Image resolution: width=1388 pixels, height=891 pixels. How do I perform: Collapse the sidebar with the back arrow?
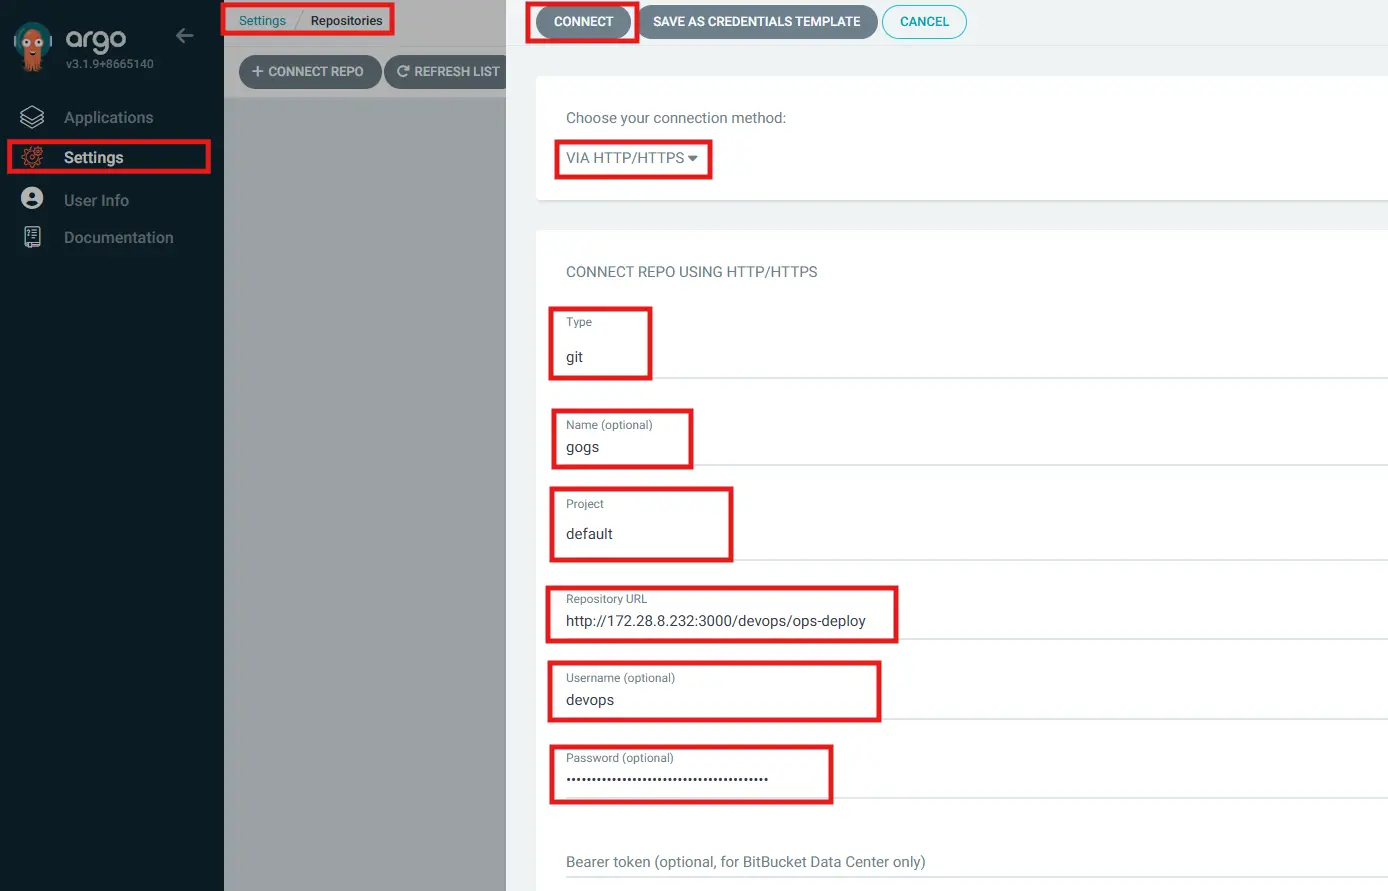tap(184, 34)
